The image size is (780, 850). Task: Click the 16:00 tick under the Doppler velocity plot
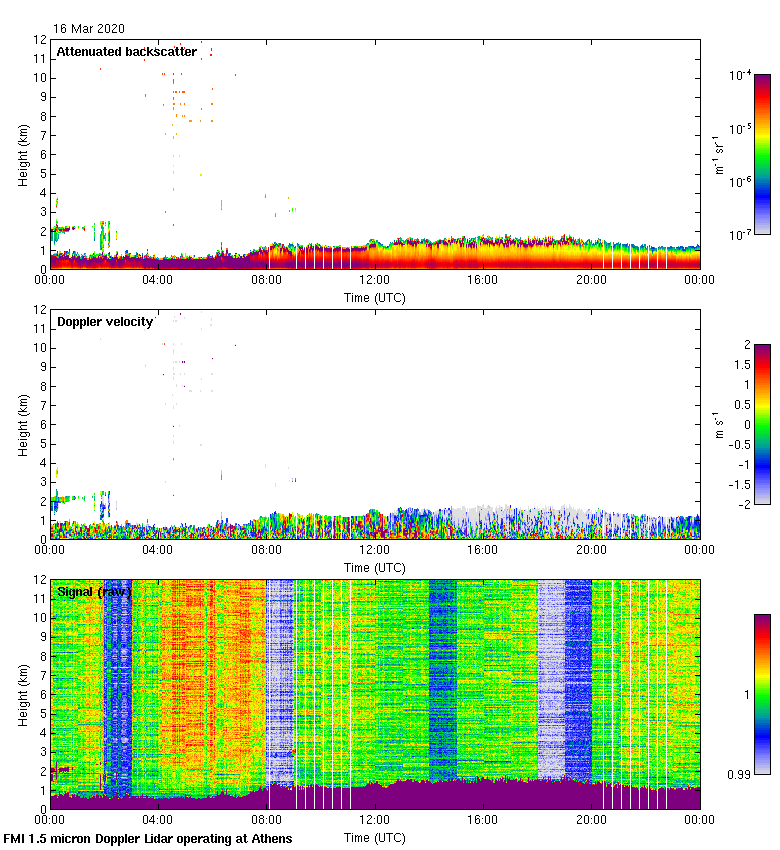pos(483,552)
